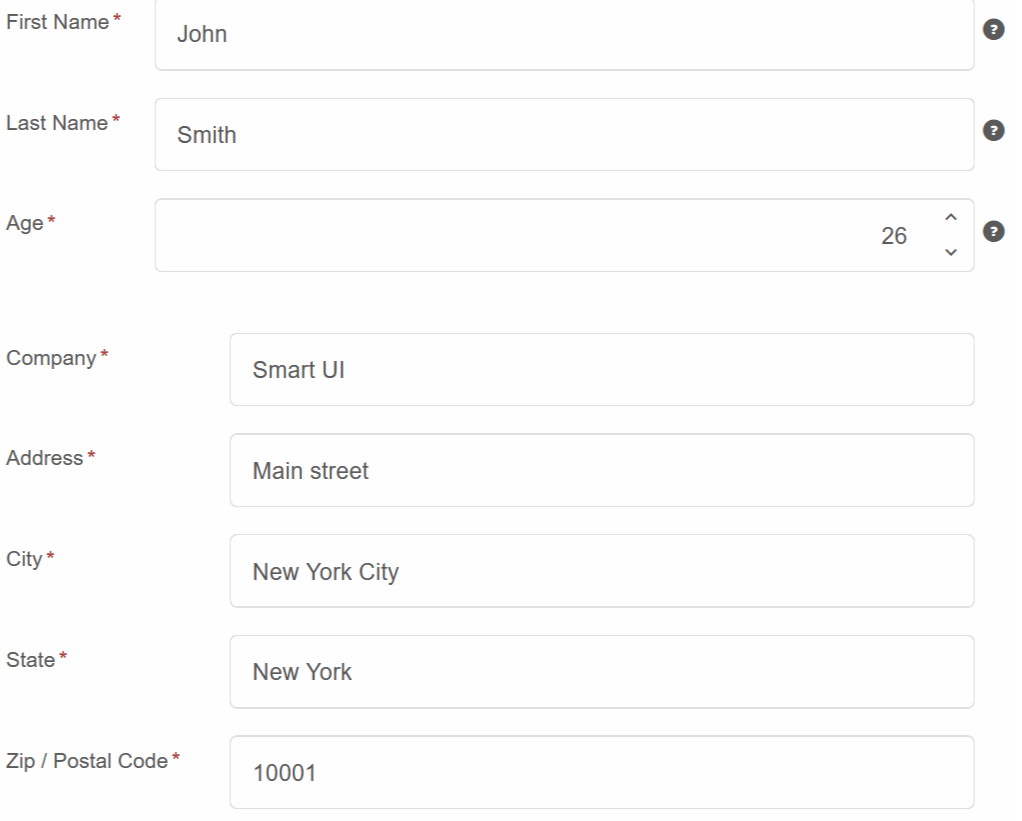Click the Last Name label
Screen dimensions: 1022x821
[x=57, y=123]
